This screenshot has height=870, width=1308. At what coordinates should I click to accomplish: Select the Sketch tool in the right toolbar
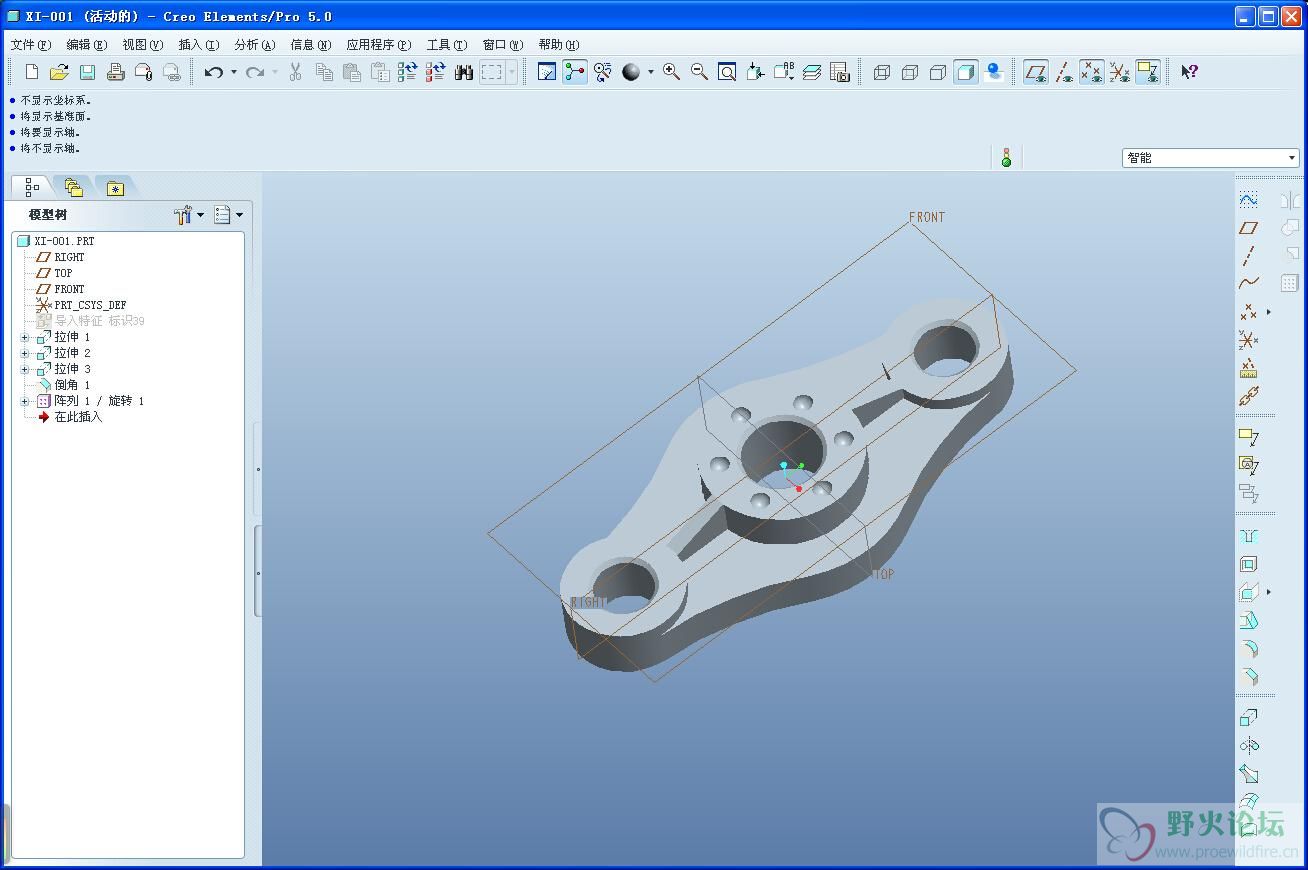[1248, 199]
